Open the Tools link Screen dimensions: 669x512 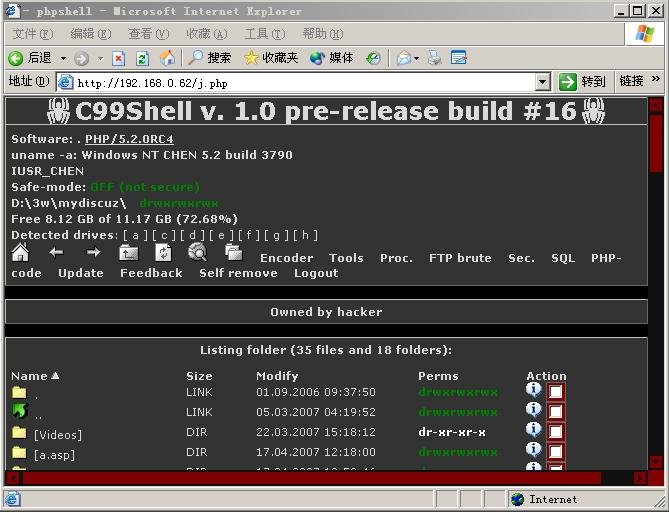click(346, 258)
